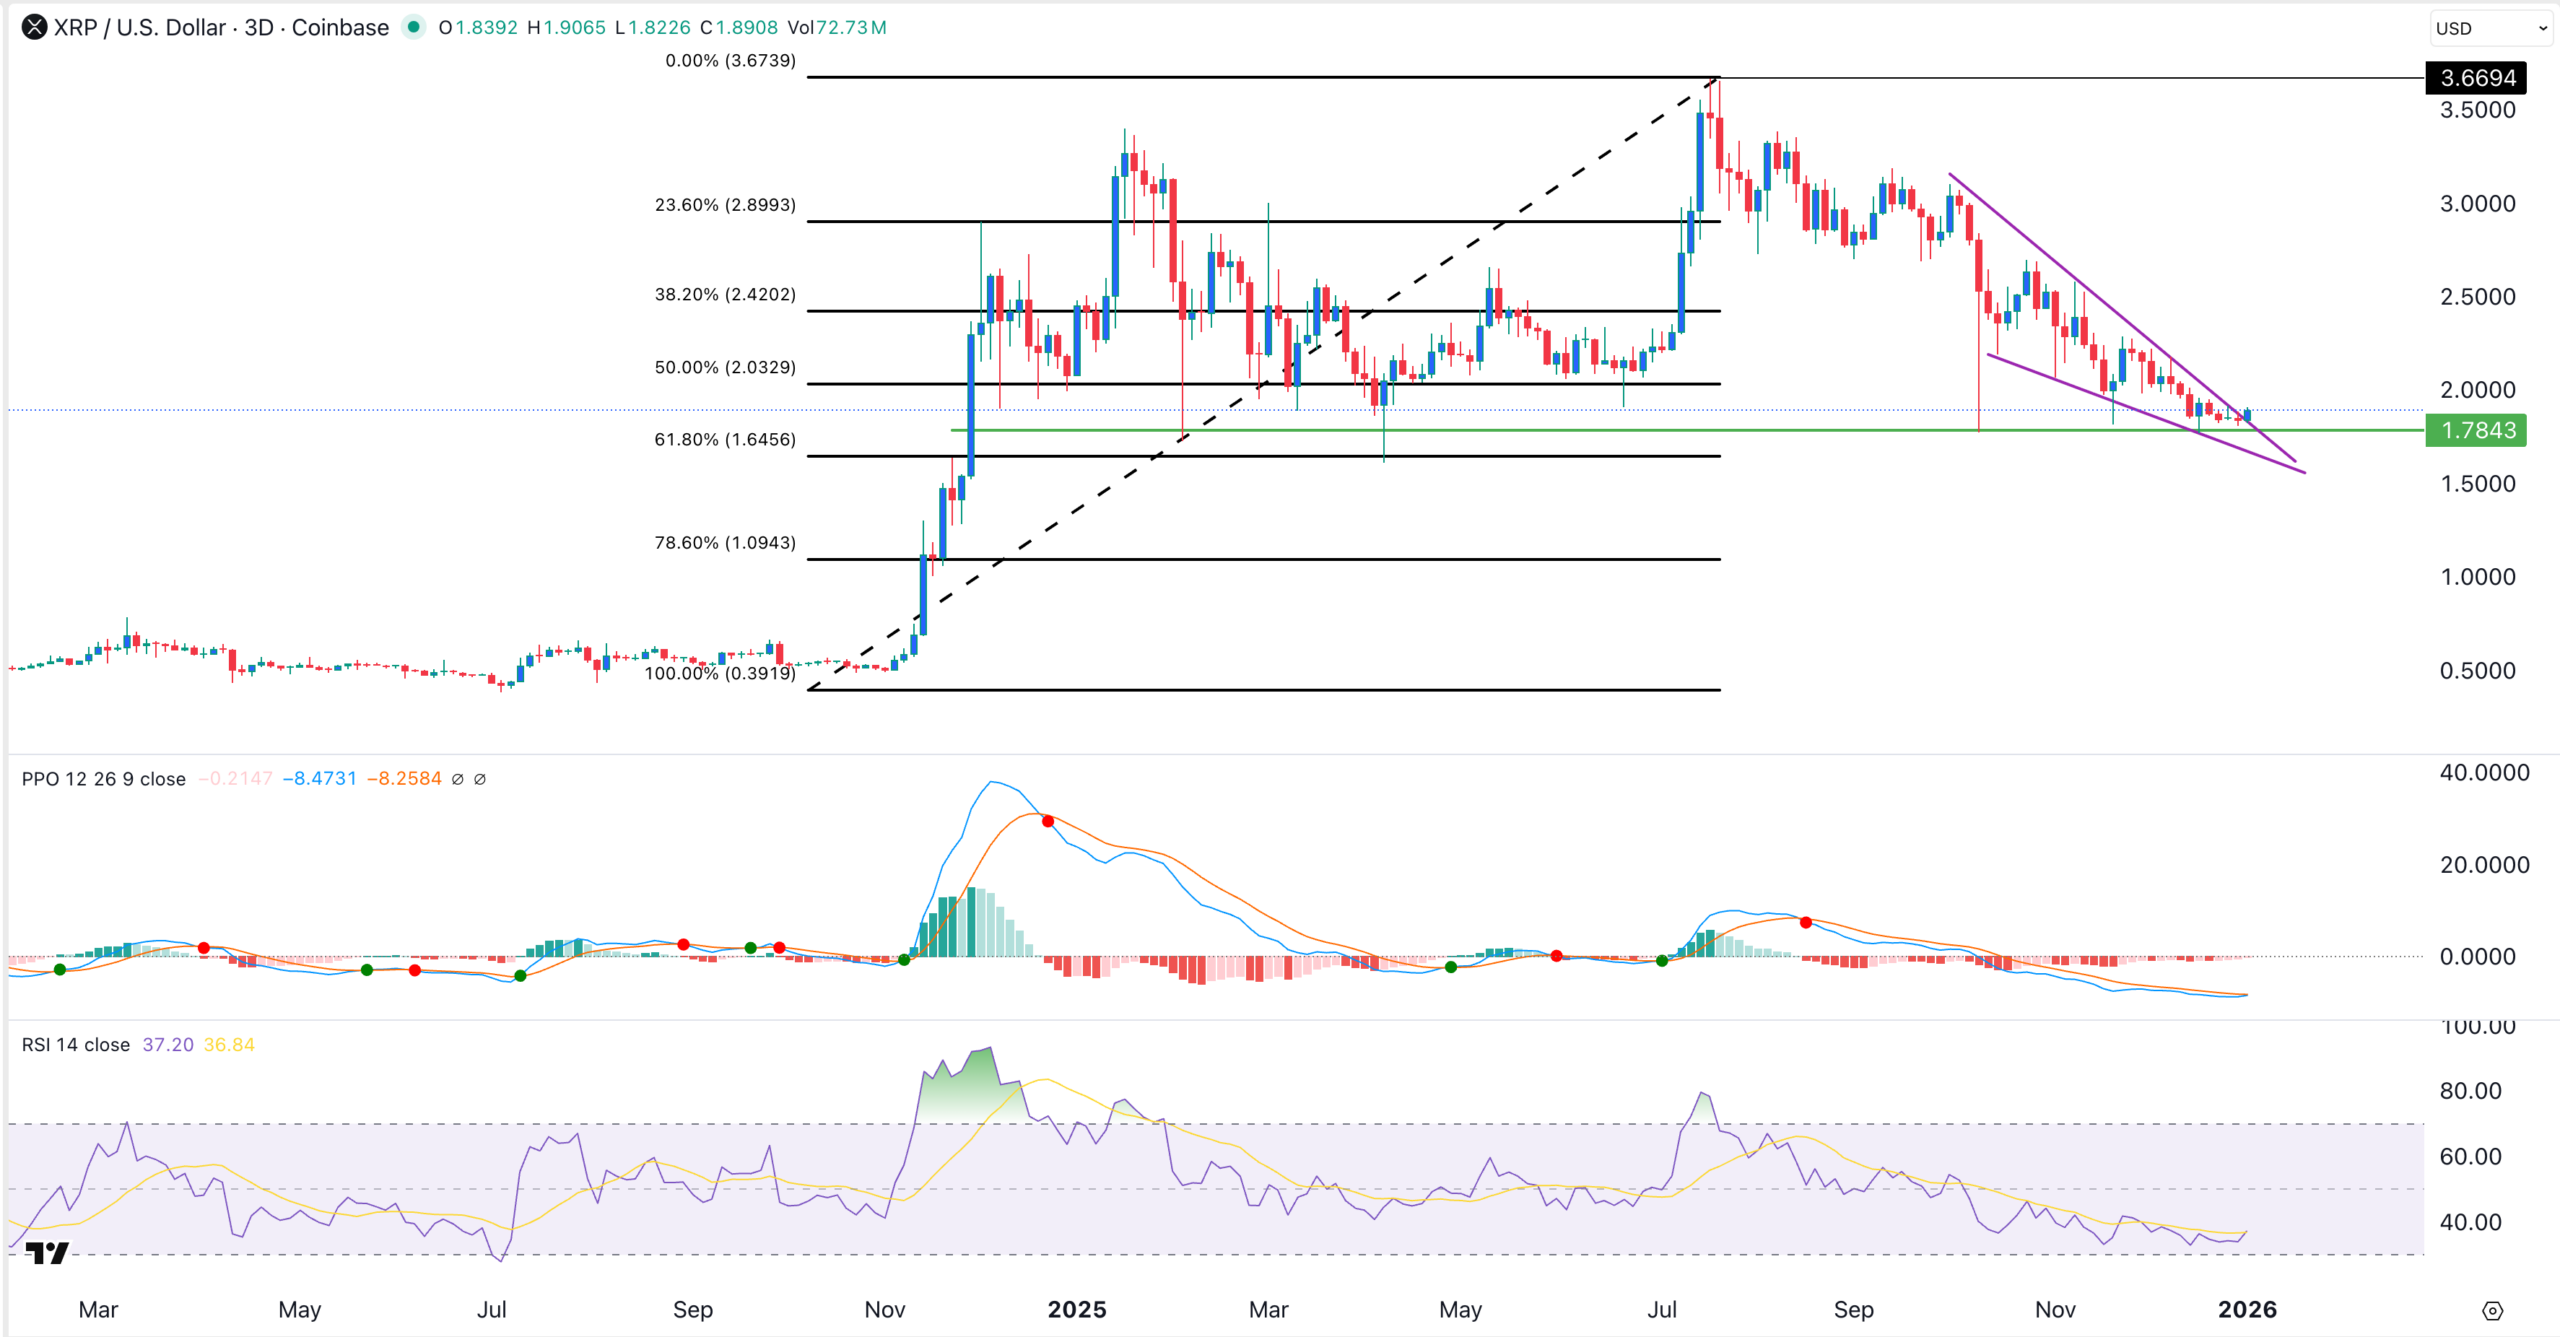
Task: Select the RSI 14 close indicator label
Action: (76, 1045)
